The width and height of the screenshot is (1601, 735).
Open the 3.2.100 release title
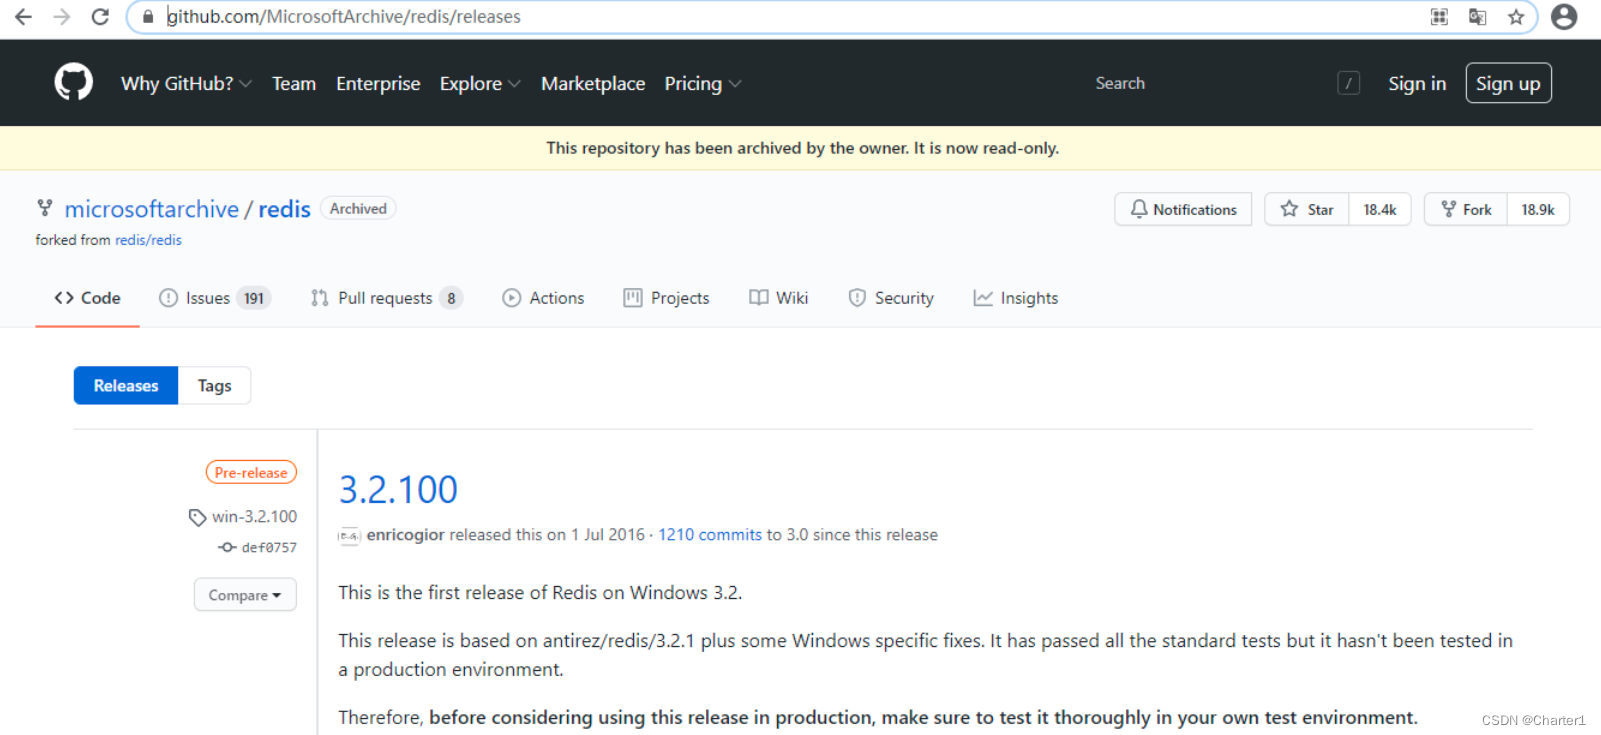coord(398,490)
